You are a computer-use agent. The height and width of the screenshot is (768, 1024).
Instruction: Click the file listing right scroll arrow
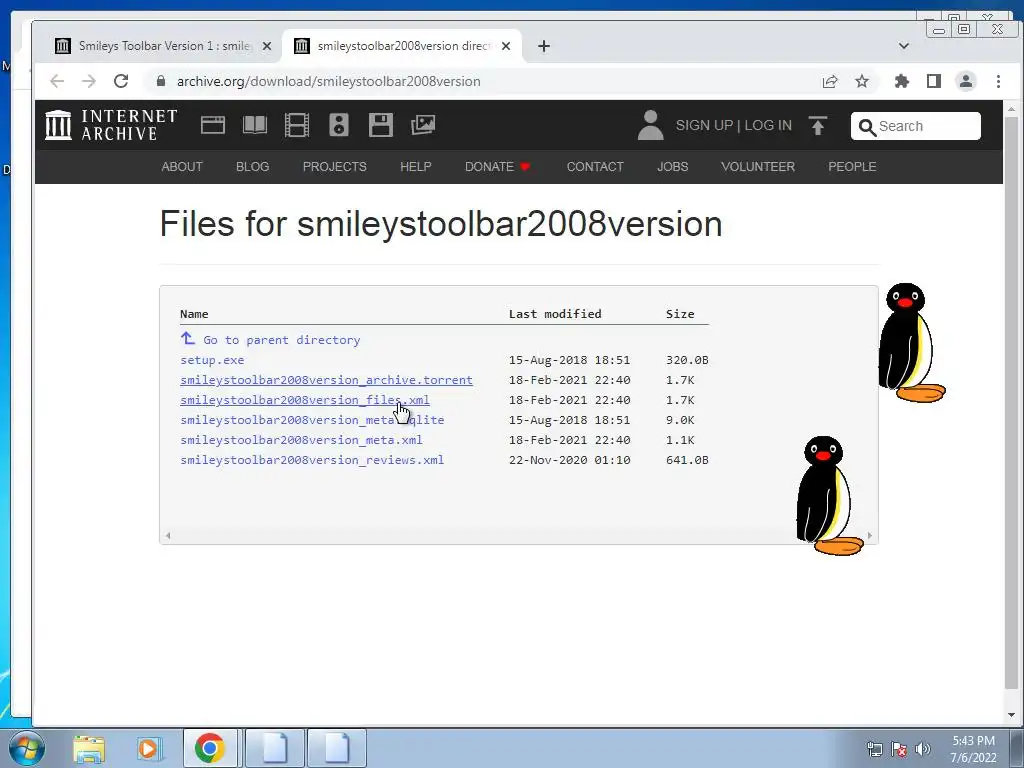point(869,536)
